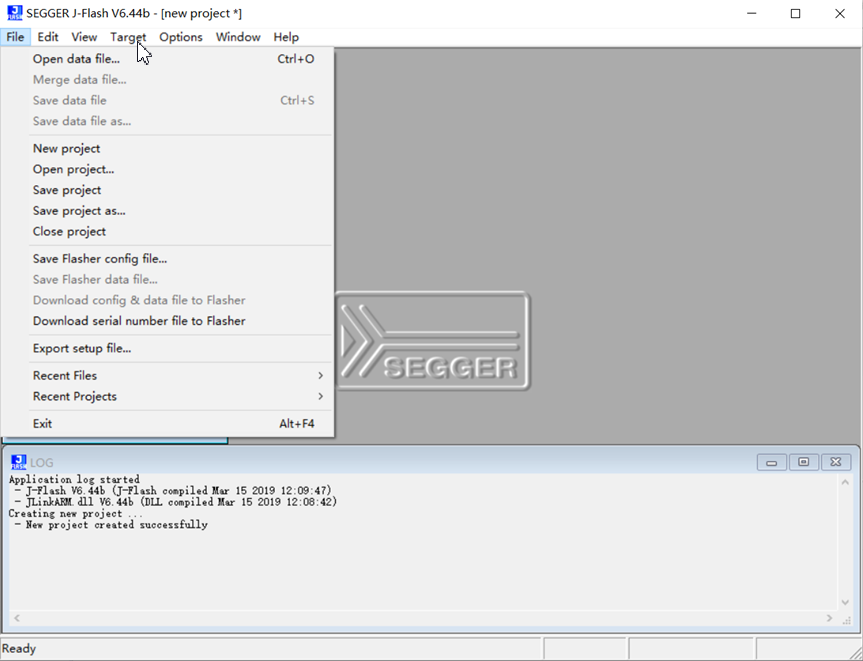Click the LOG window icon
Screen dimensions: 863x661
point(17,461)
